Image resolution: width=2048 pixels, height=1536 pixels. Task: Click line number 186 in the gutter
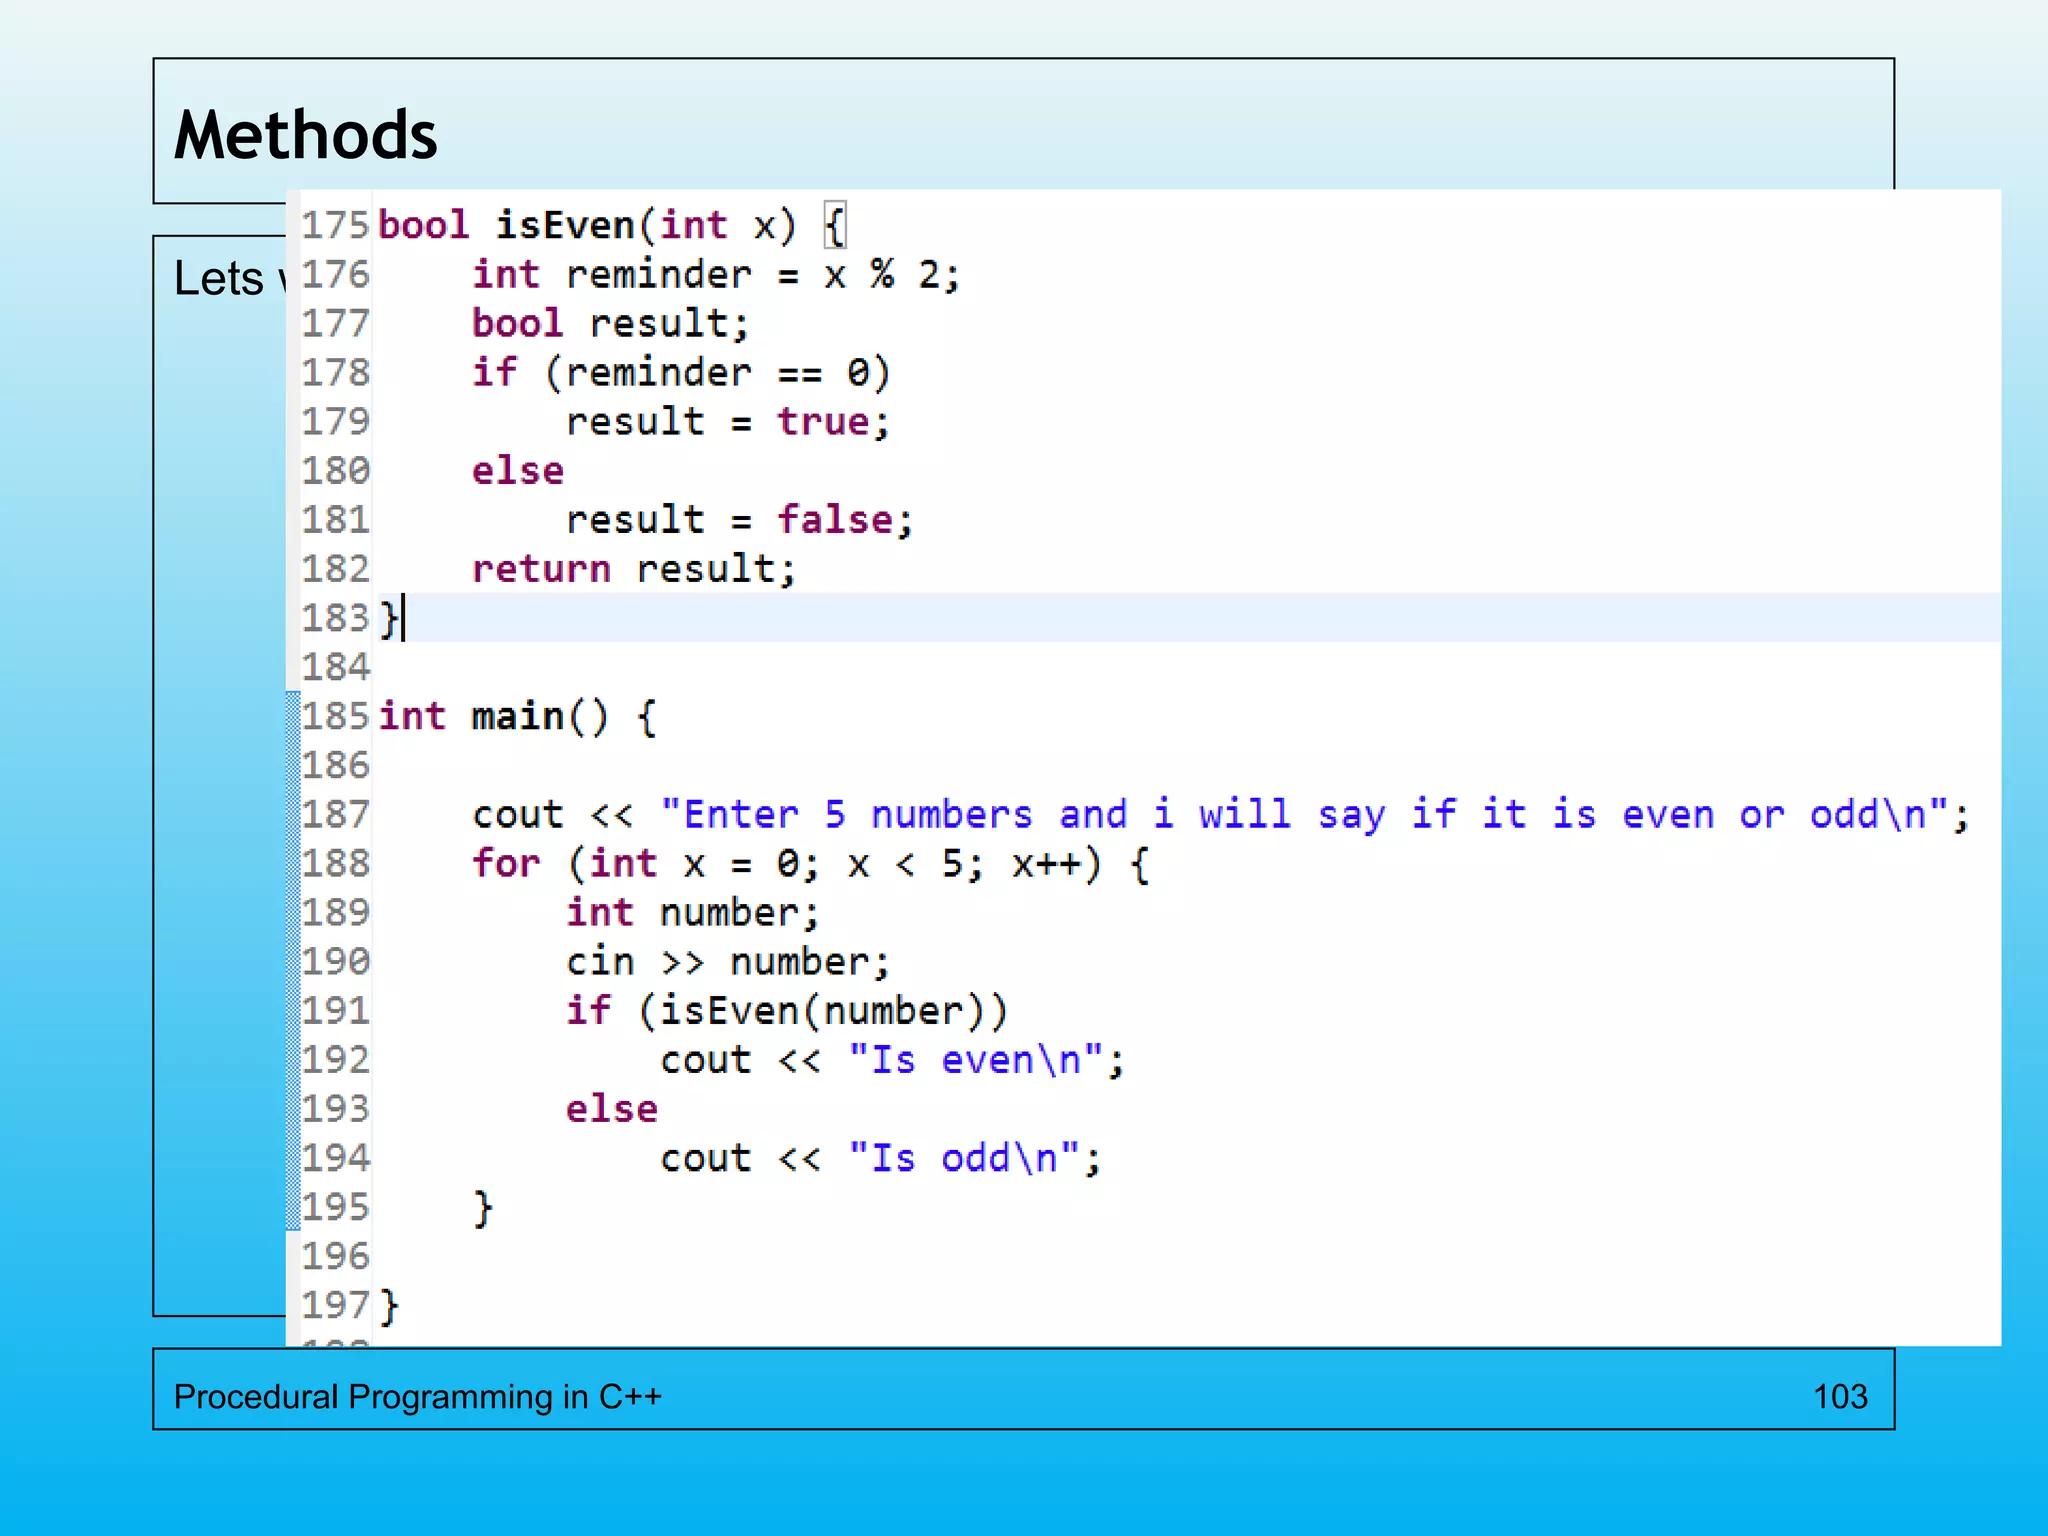(x=335, y=765)
